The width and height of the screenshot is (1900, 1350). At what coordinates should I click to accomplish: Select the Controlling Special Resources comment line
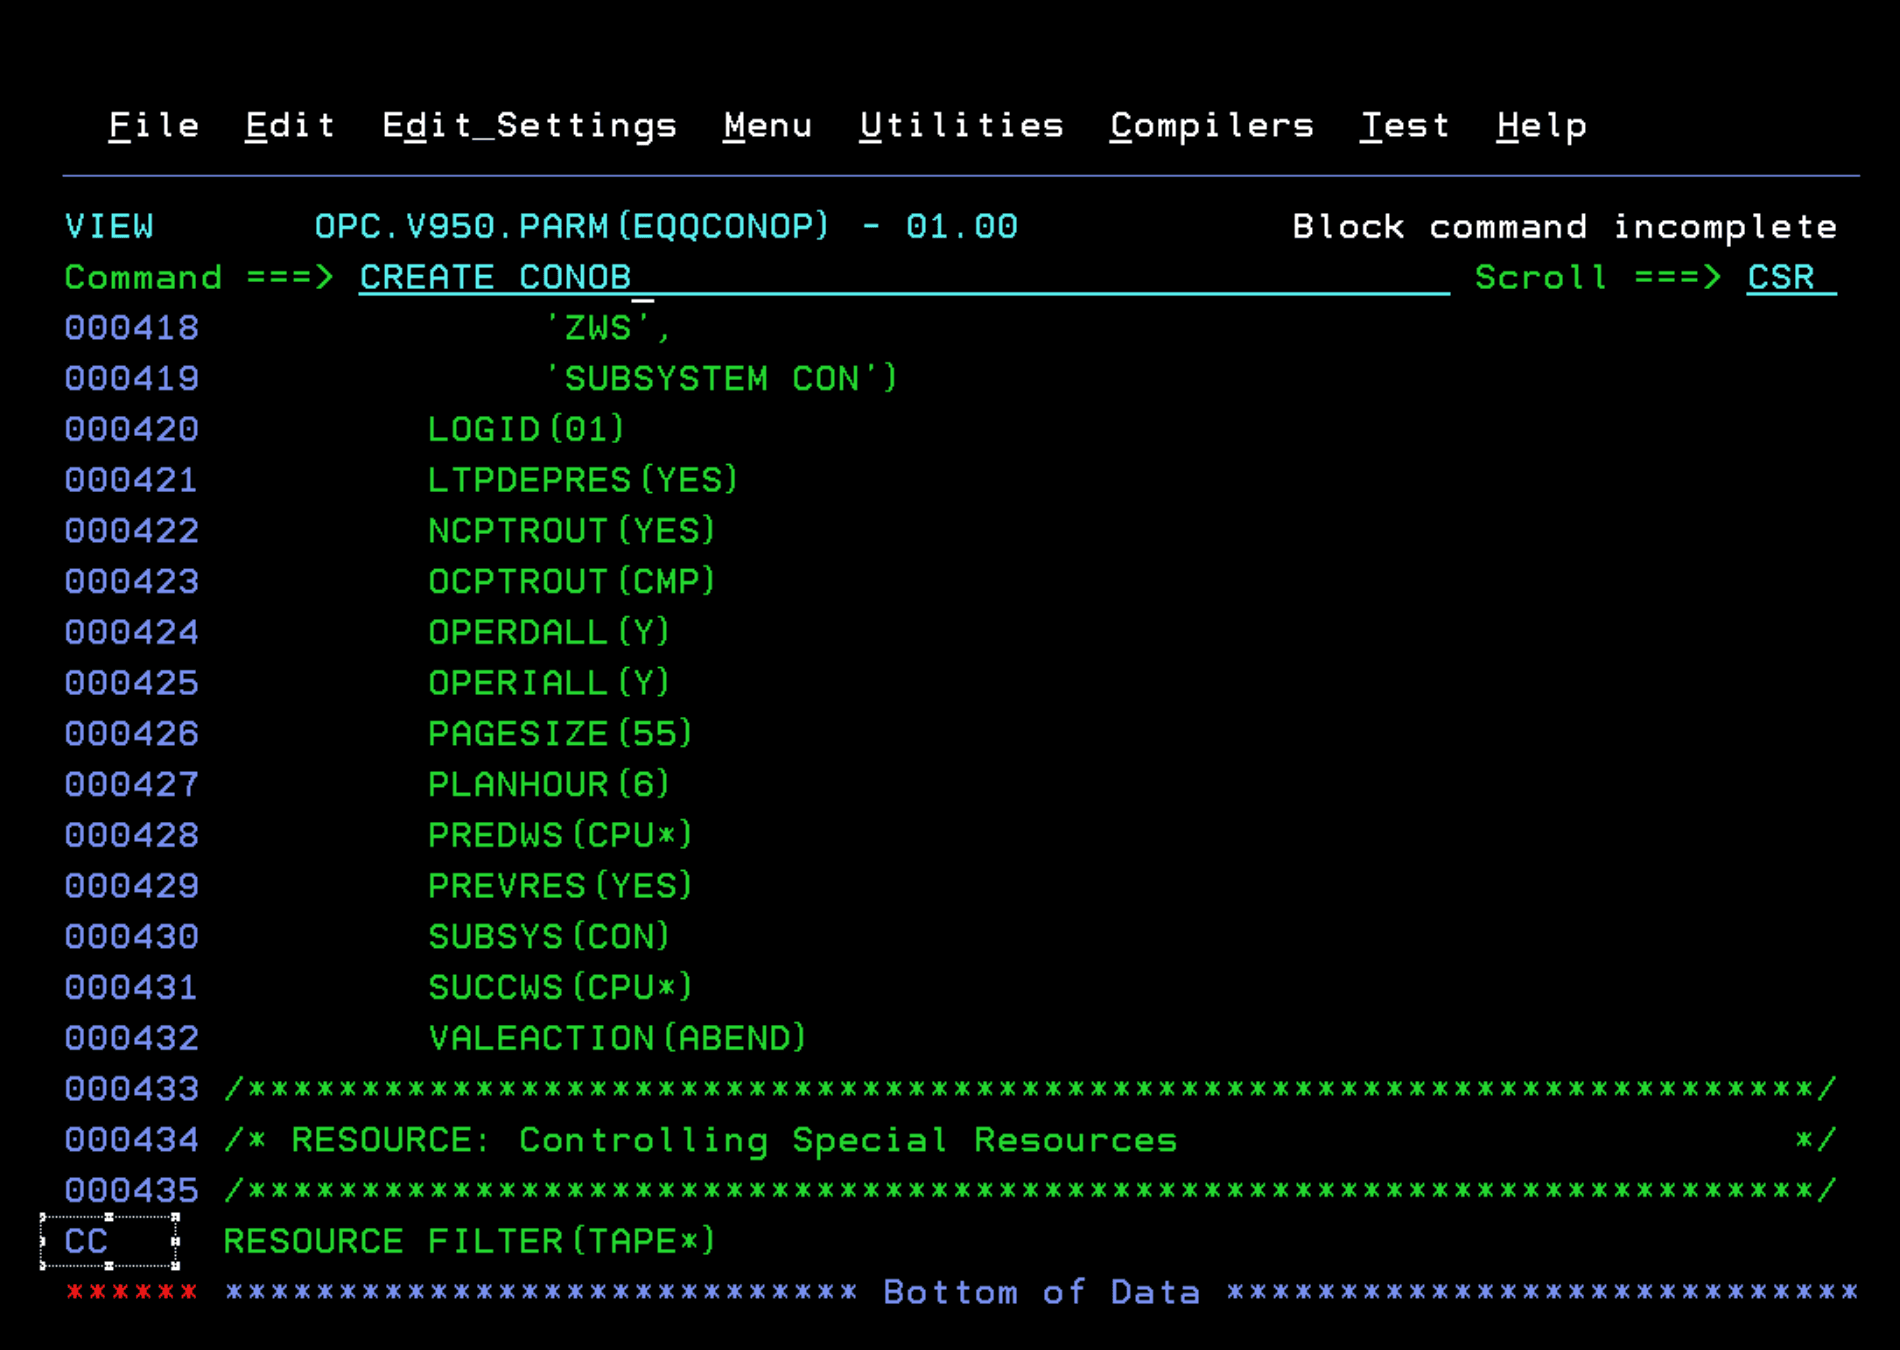coord(700,1140)
